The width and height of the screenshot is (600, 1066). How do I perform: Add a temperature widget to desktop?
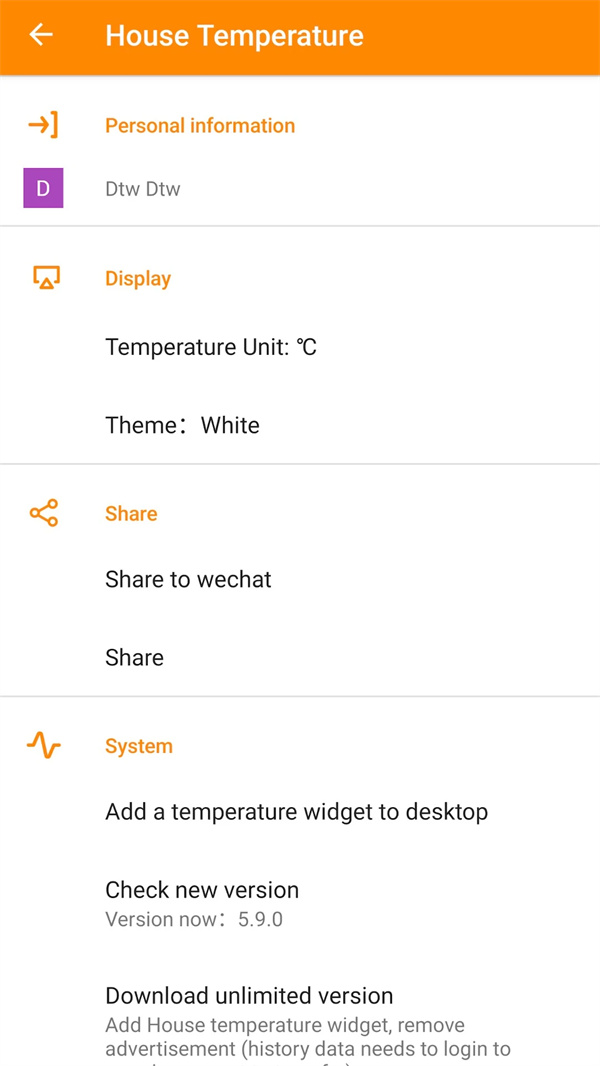point(296,812)
